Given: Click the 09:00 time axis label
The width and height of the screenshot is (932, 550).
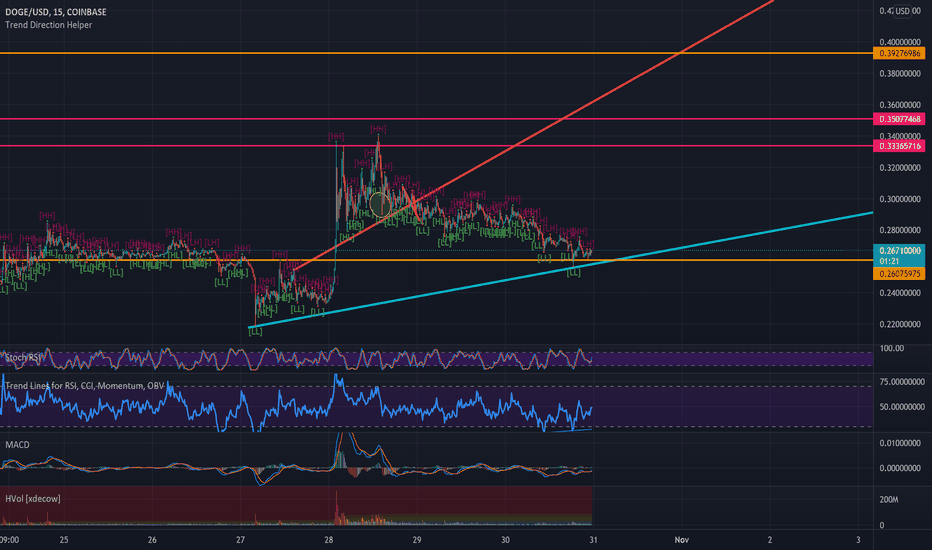Looking at the screenshot, I should [10, 540].
